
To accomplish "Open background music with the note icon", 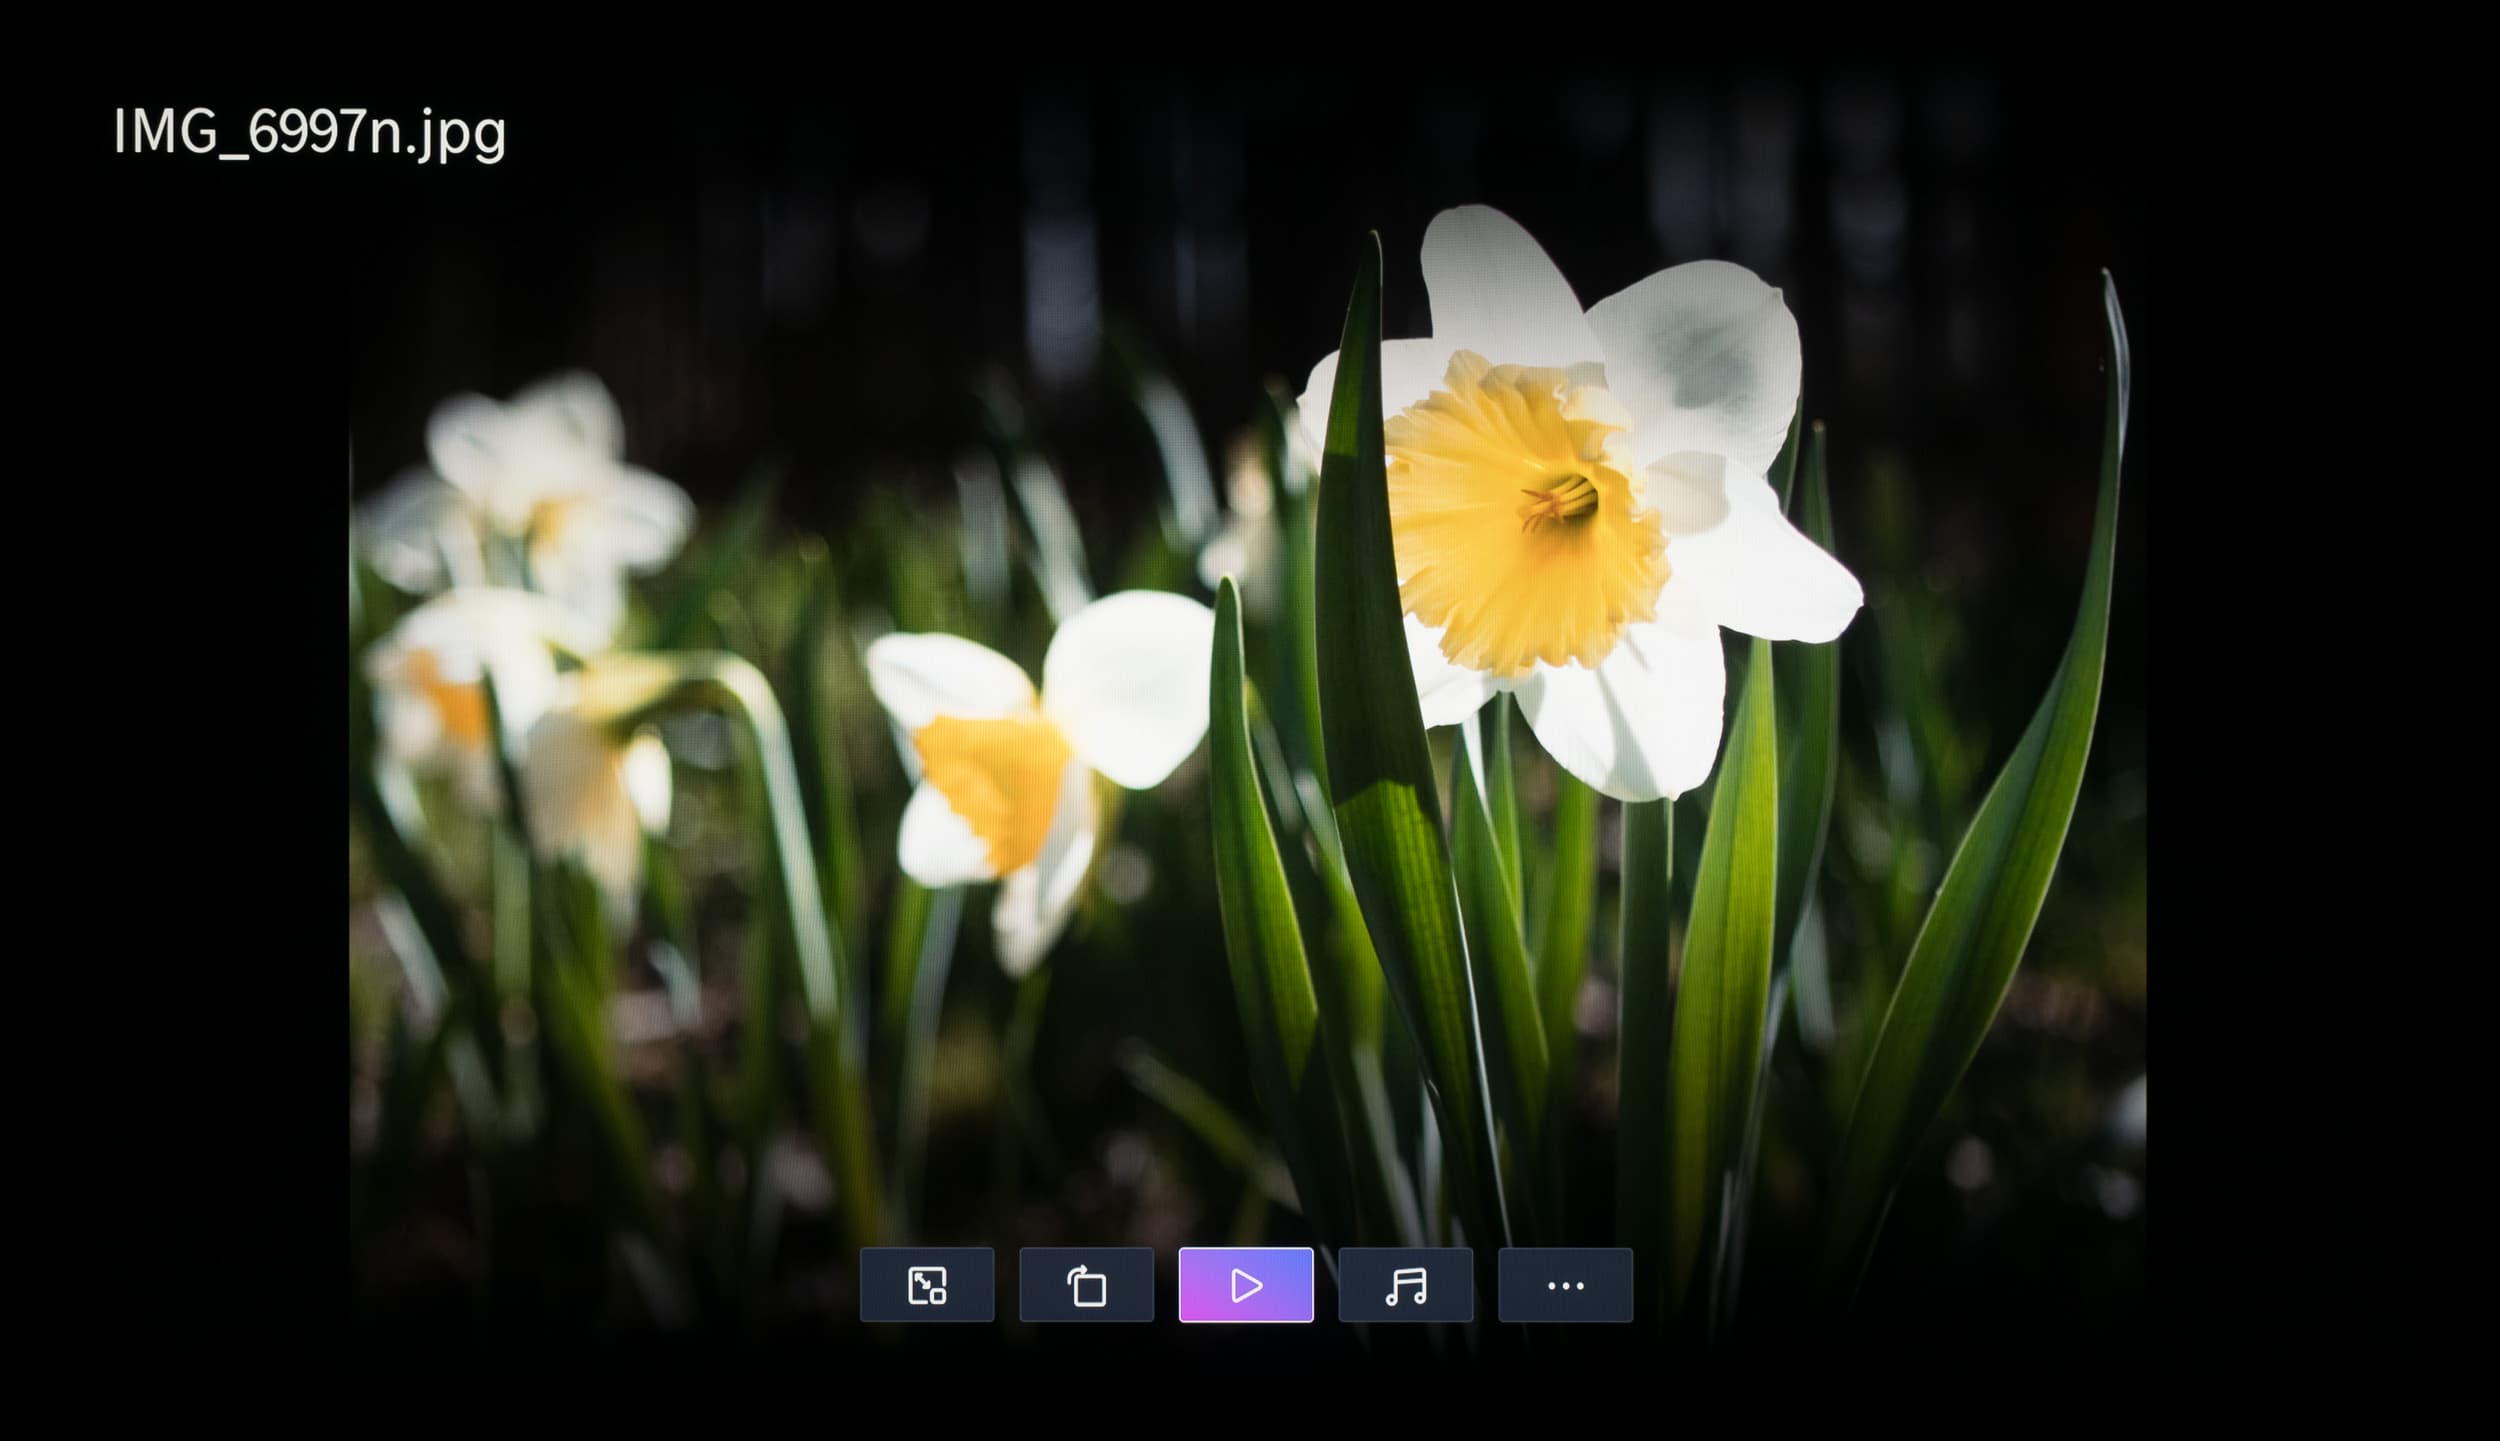I will 1405,1285.
